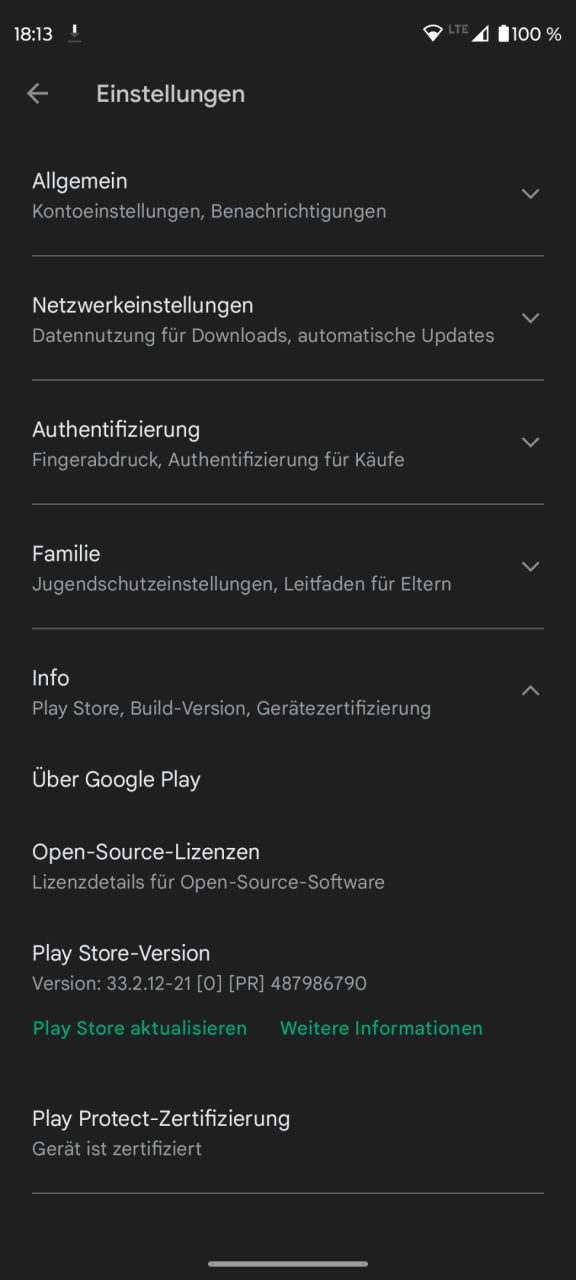Expand the Authentifizierung chevron
Image resolution: width=576 pixels, height=1280 pixels.
(531, 442)
